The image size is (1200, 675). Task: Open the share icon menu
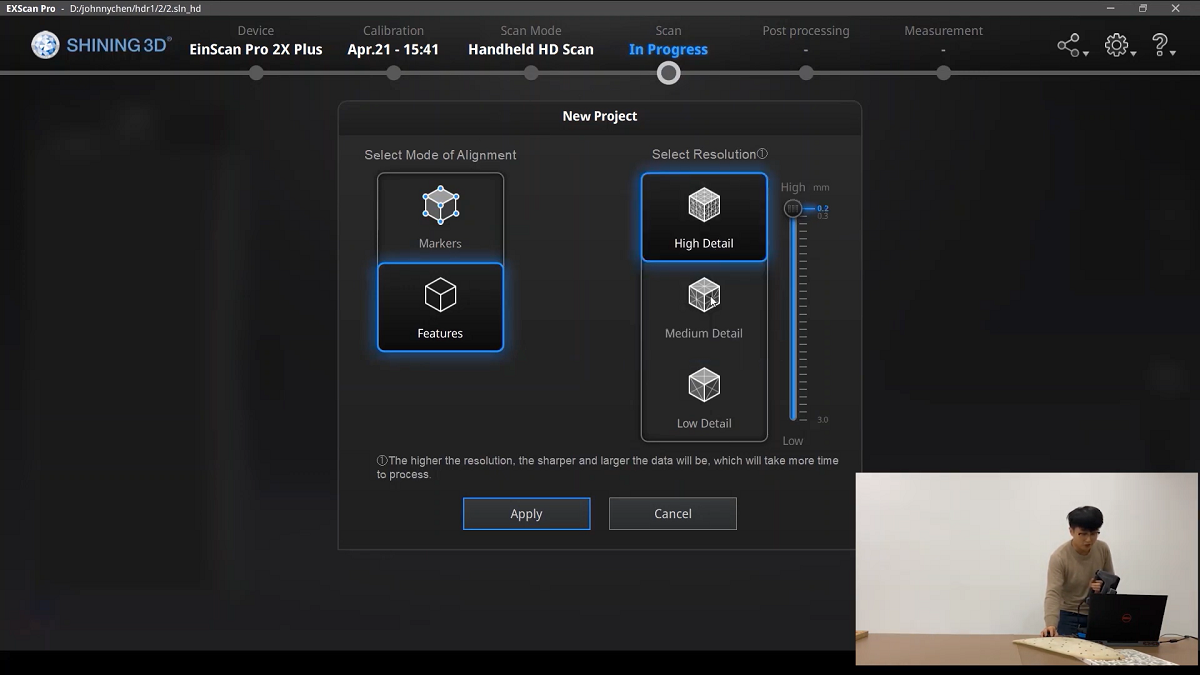pos(1071,45)
